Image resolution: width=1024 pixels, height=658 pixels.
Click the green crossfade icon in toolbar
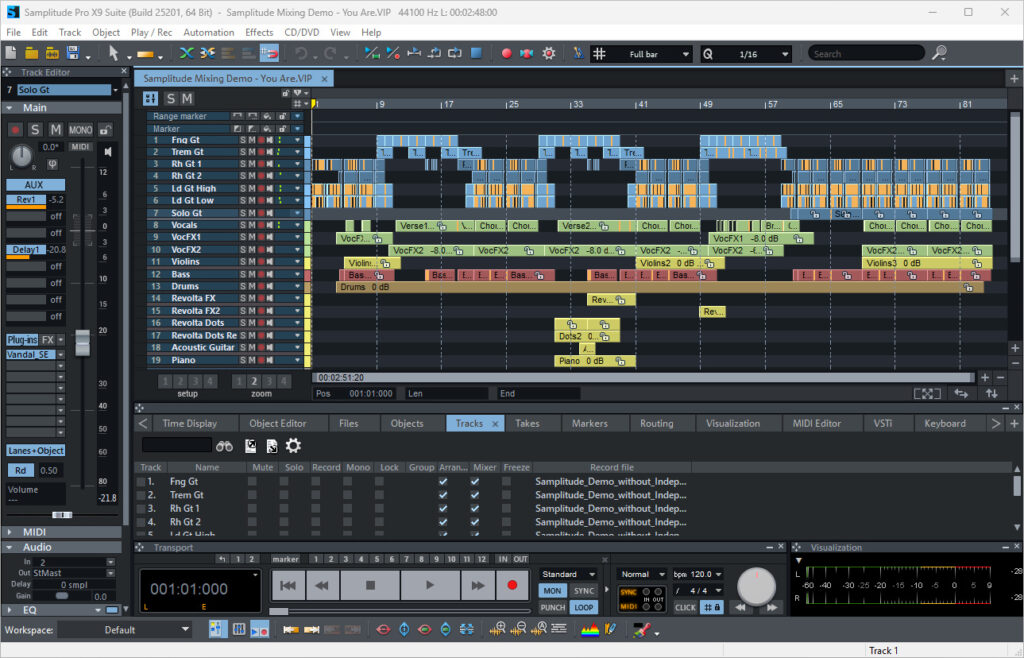pyautogui.click(x=186, y=54)
